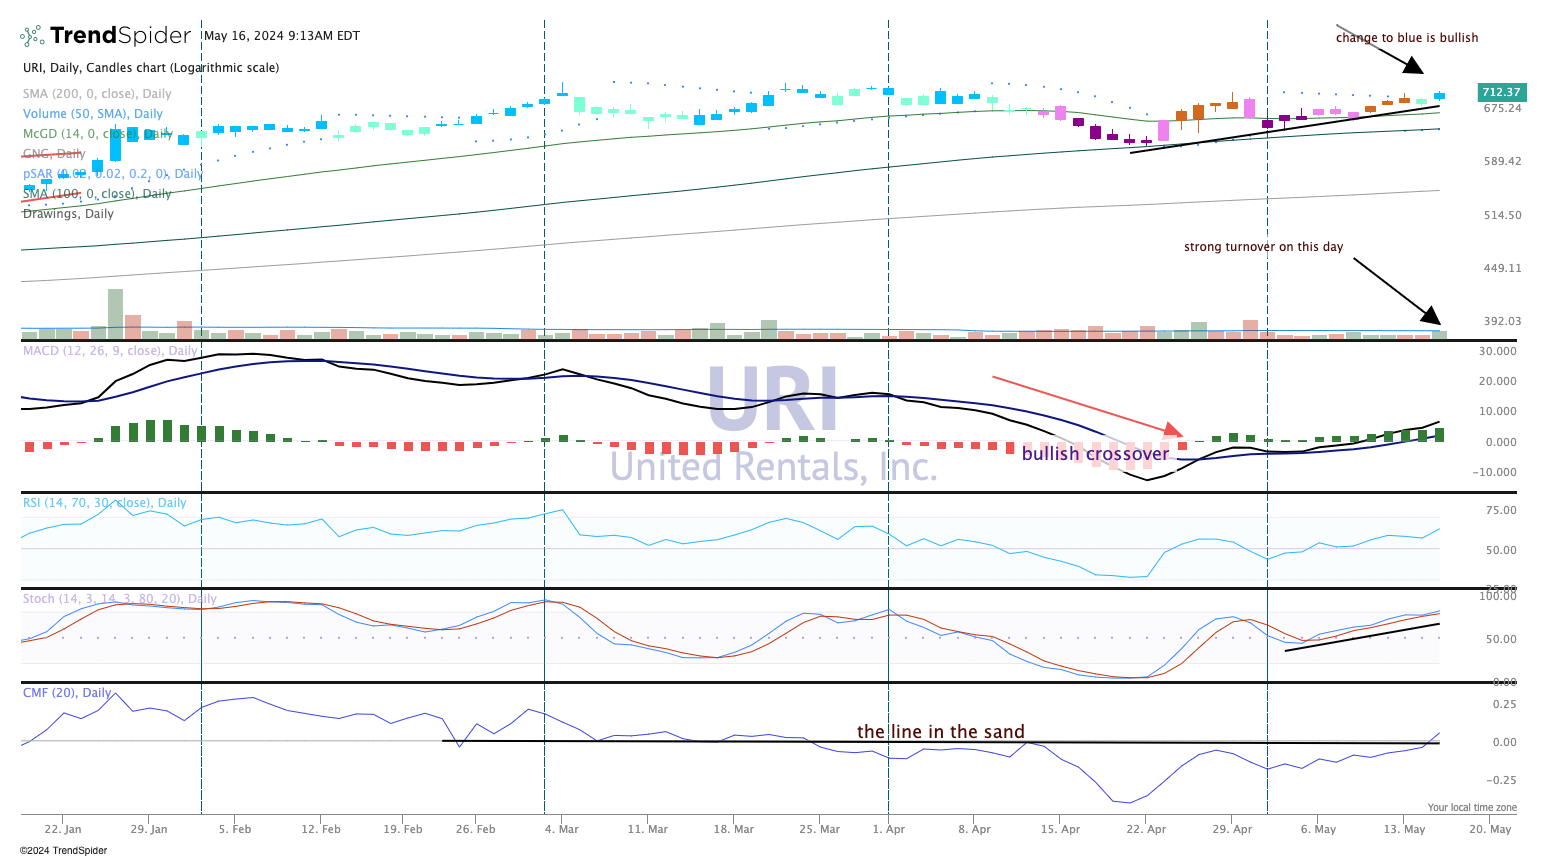1547x860 pixels.
Task: Click the 675.24 price axis label
Action: click(x=1502, y=108)
